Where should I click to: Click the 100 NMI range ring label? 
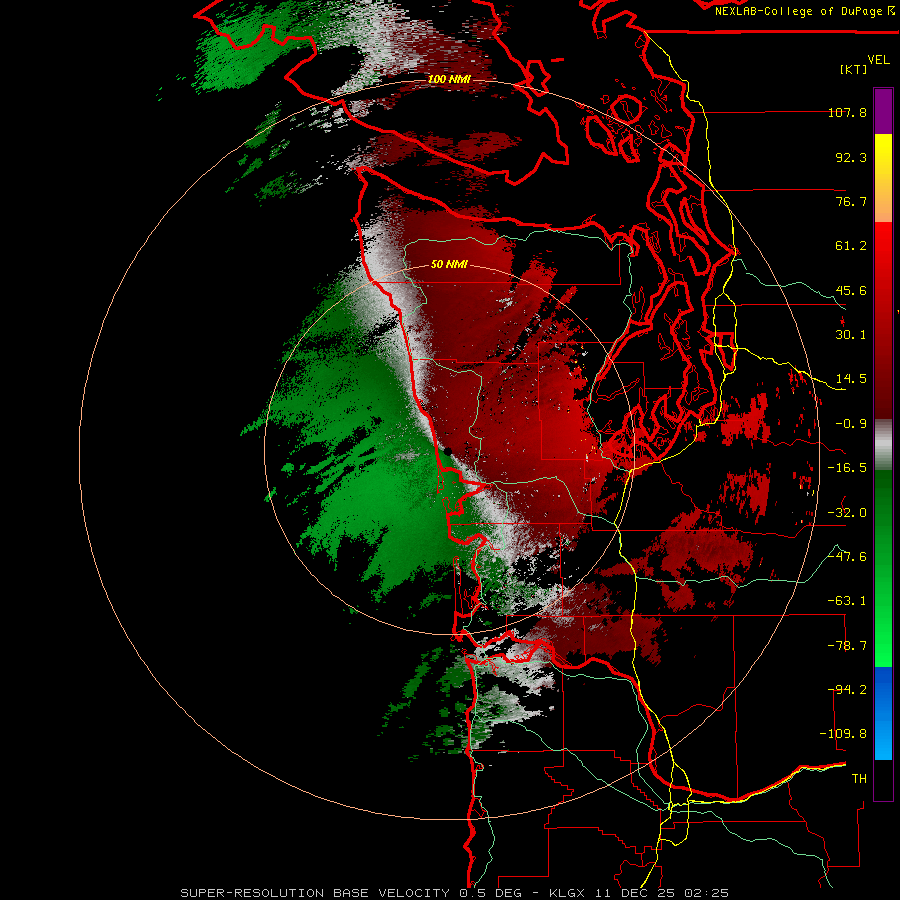point(449,79)
